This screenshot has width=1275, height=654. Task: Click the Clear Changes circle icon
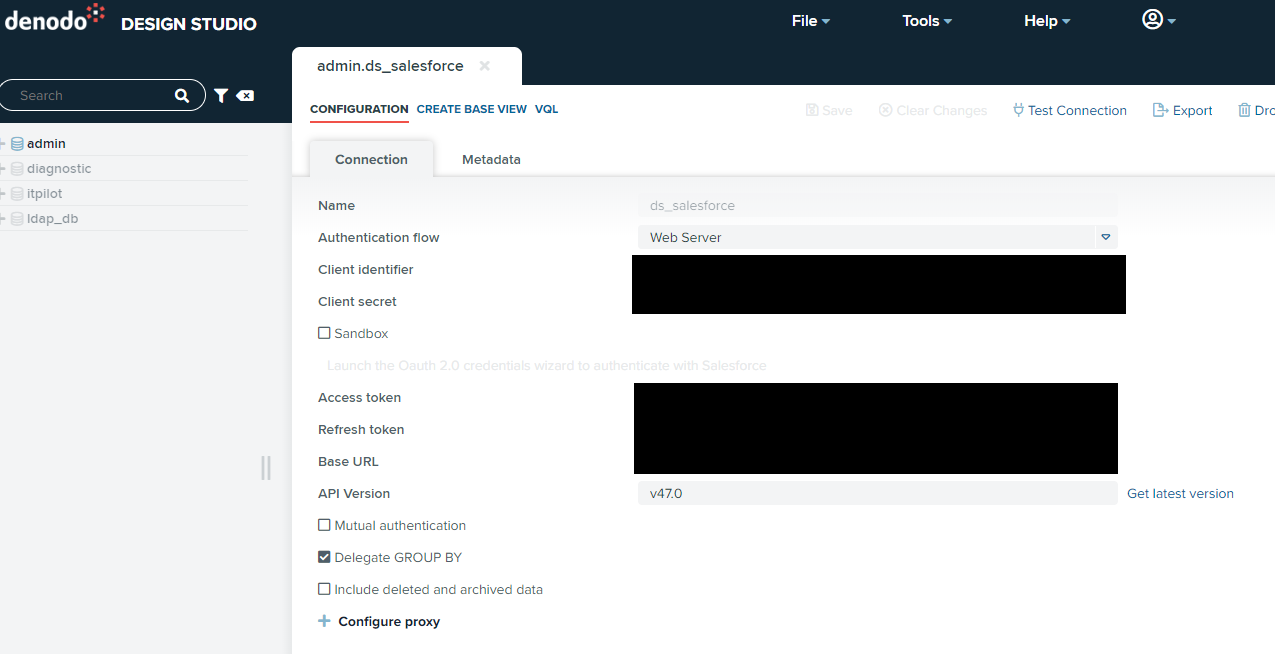(x=885, y=110)
